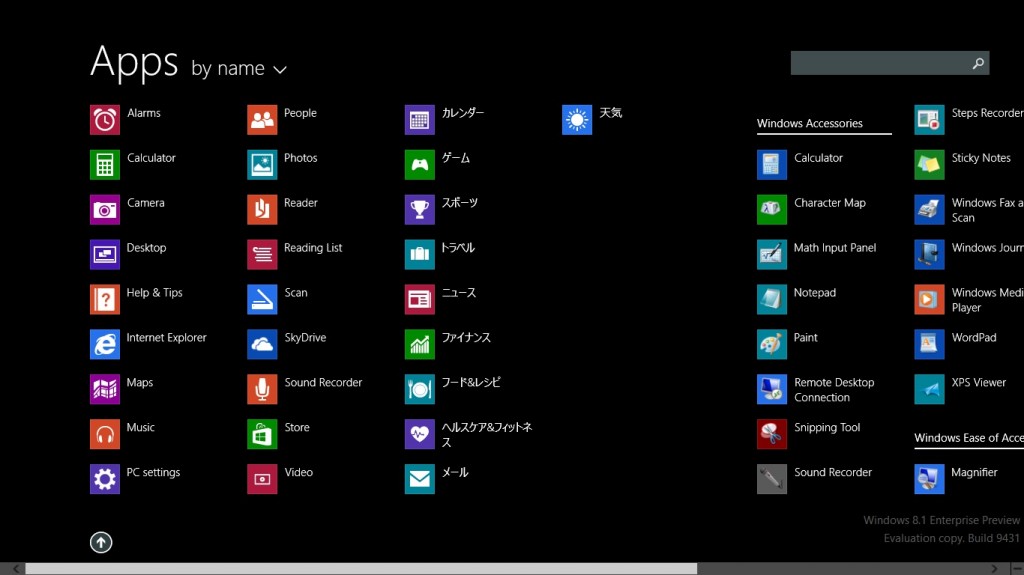Open the 天気 weather app icon
This screenshot has height=575, width=1024.
click(577, 120)
